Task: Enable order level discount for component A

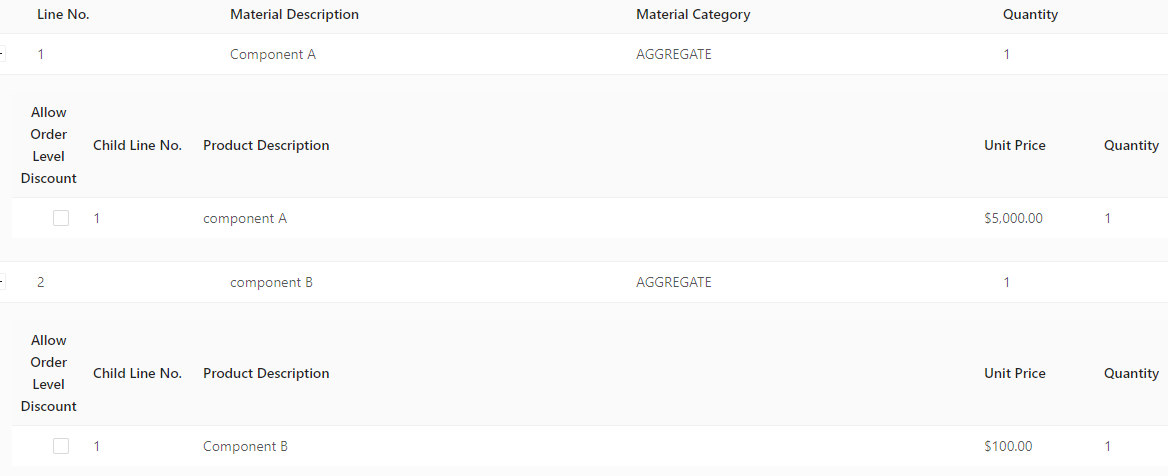Action: click(x=61, y=218)
